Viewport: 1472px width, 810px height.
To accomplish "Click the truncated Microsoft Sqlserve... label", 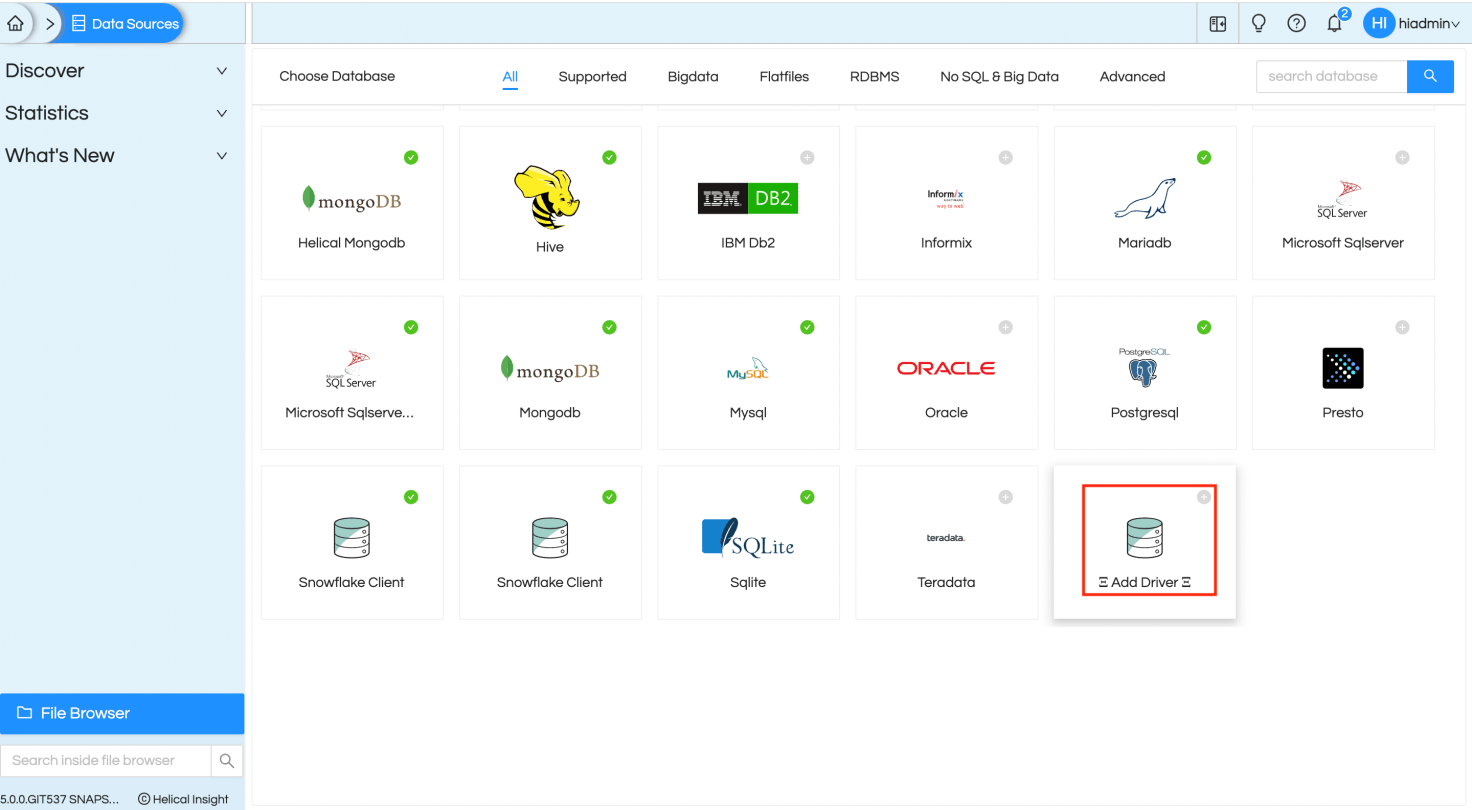I will pyautogui.click(x=349, y=412).
